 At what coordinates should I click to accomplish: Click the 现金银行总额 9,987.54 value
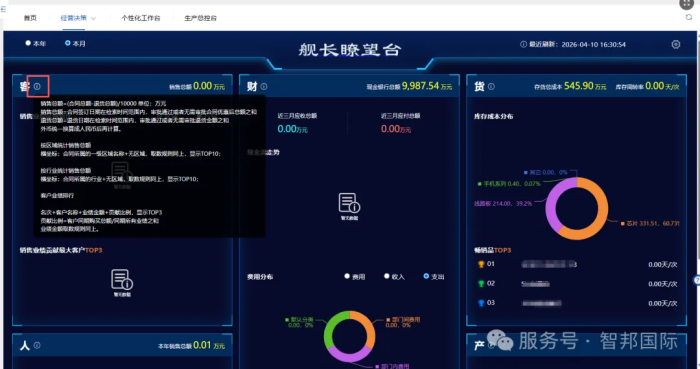(409, 86)
